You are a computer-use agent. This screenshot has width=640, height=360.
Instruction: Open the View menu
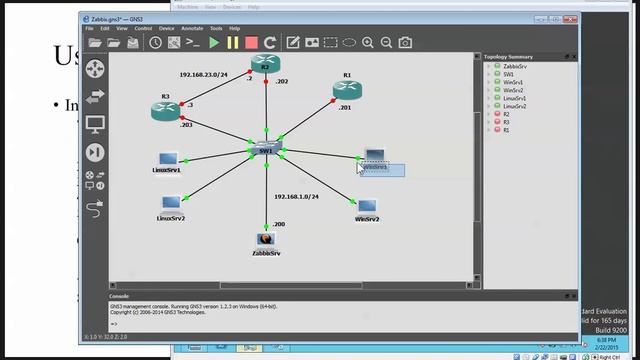(122, 29)
